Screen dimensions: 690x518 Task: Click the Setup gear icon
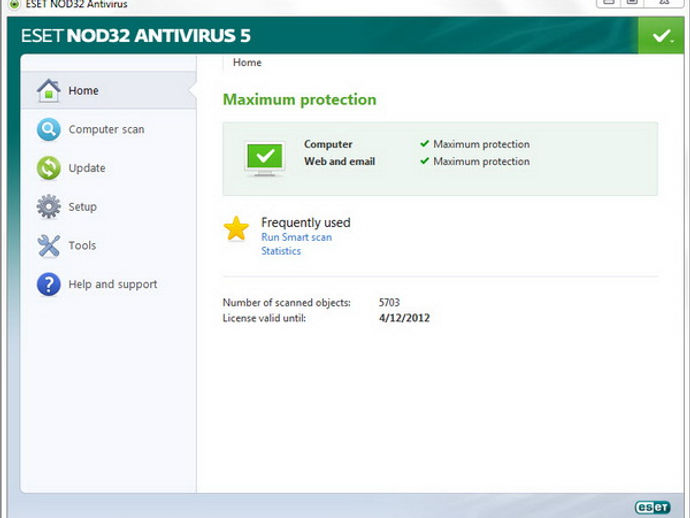(x=48, y=206)
